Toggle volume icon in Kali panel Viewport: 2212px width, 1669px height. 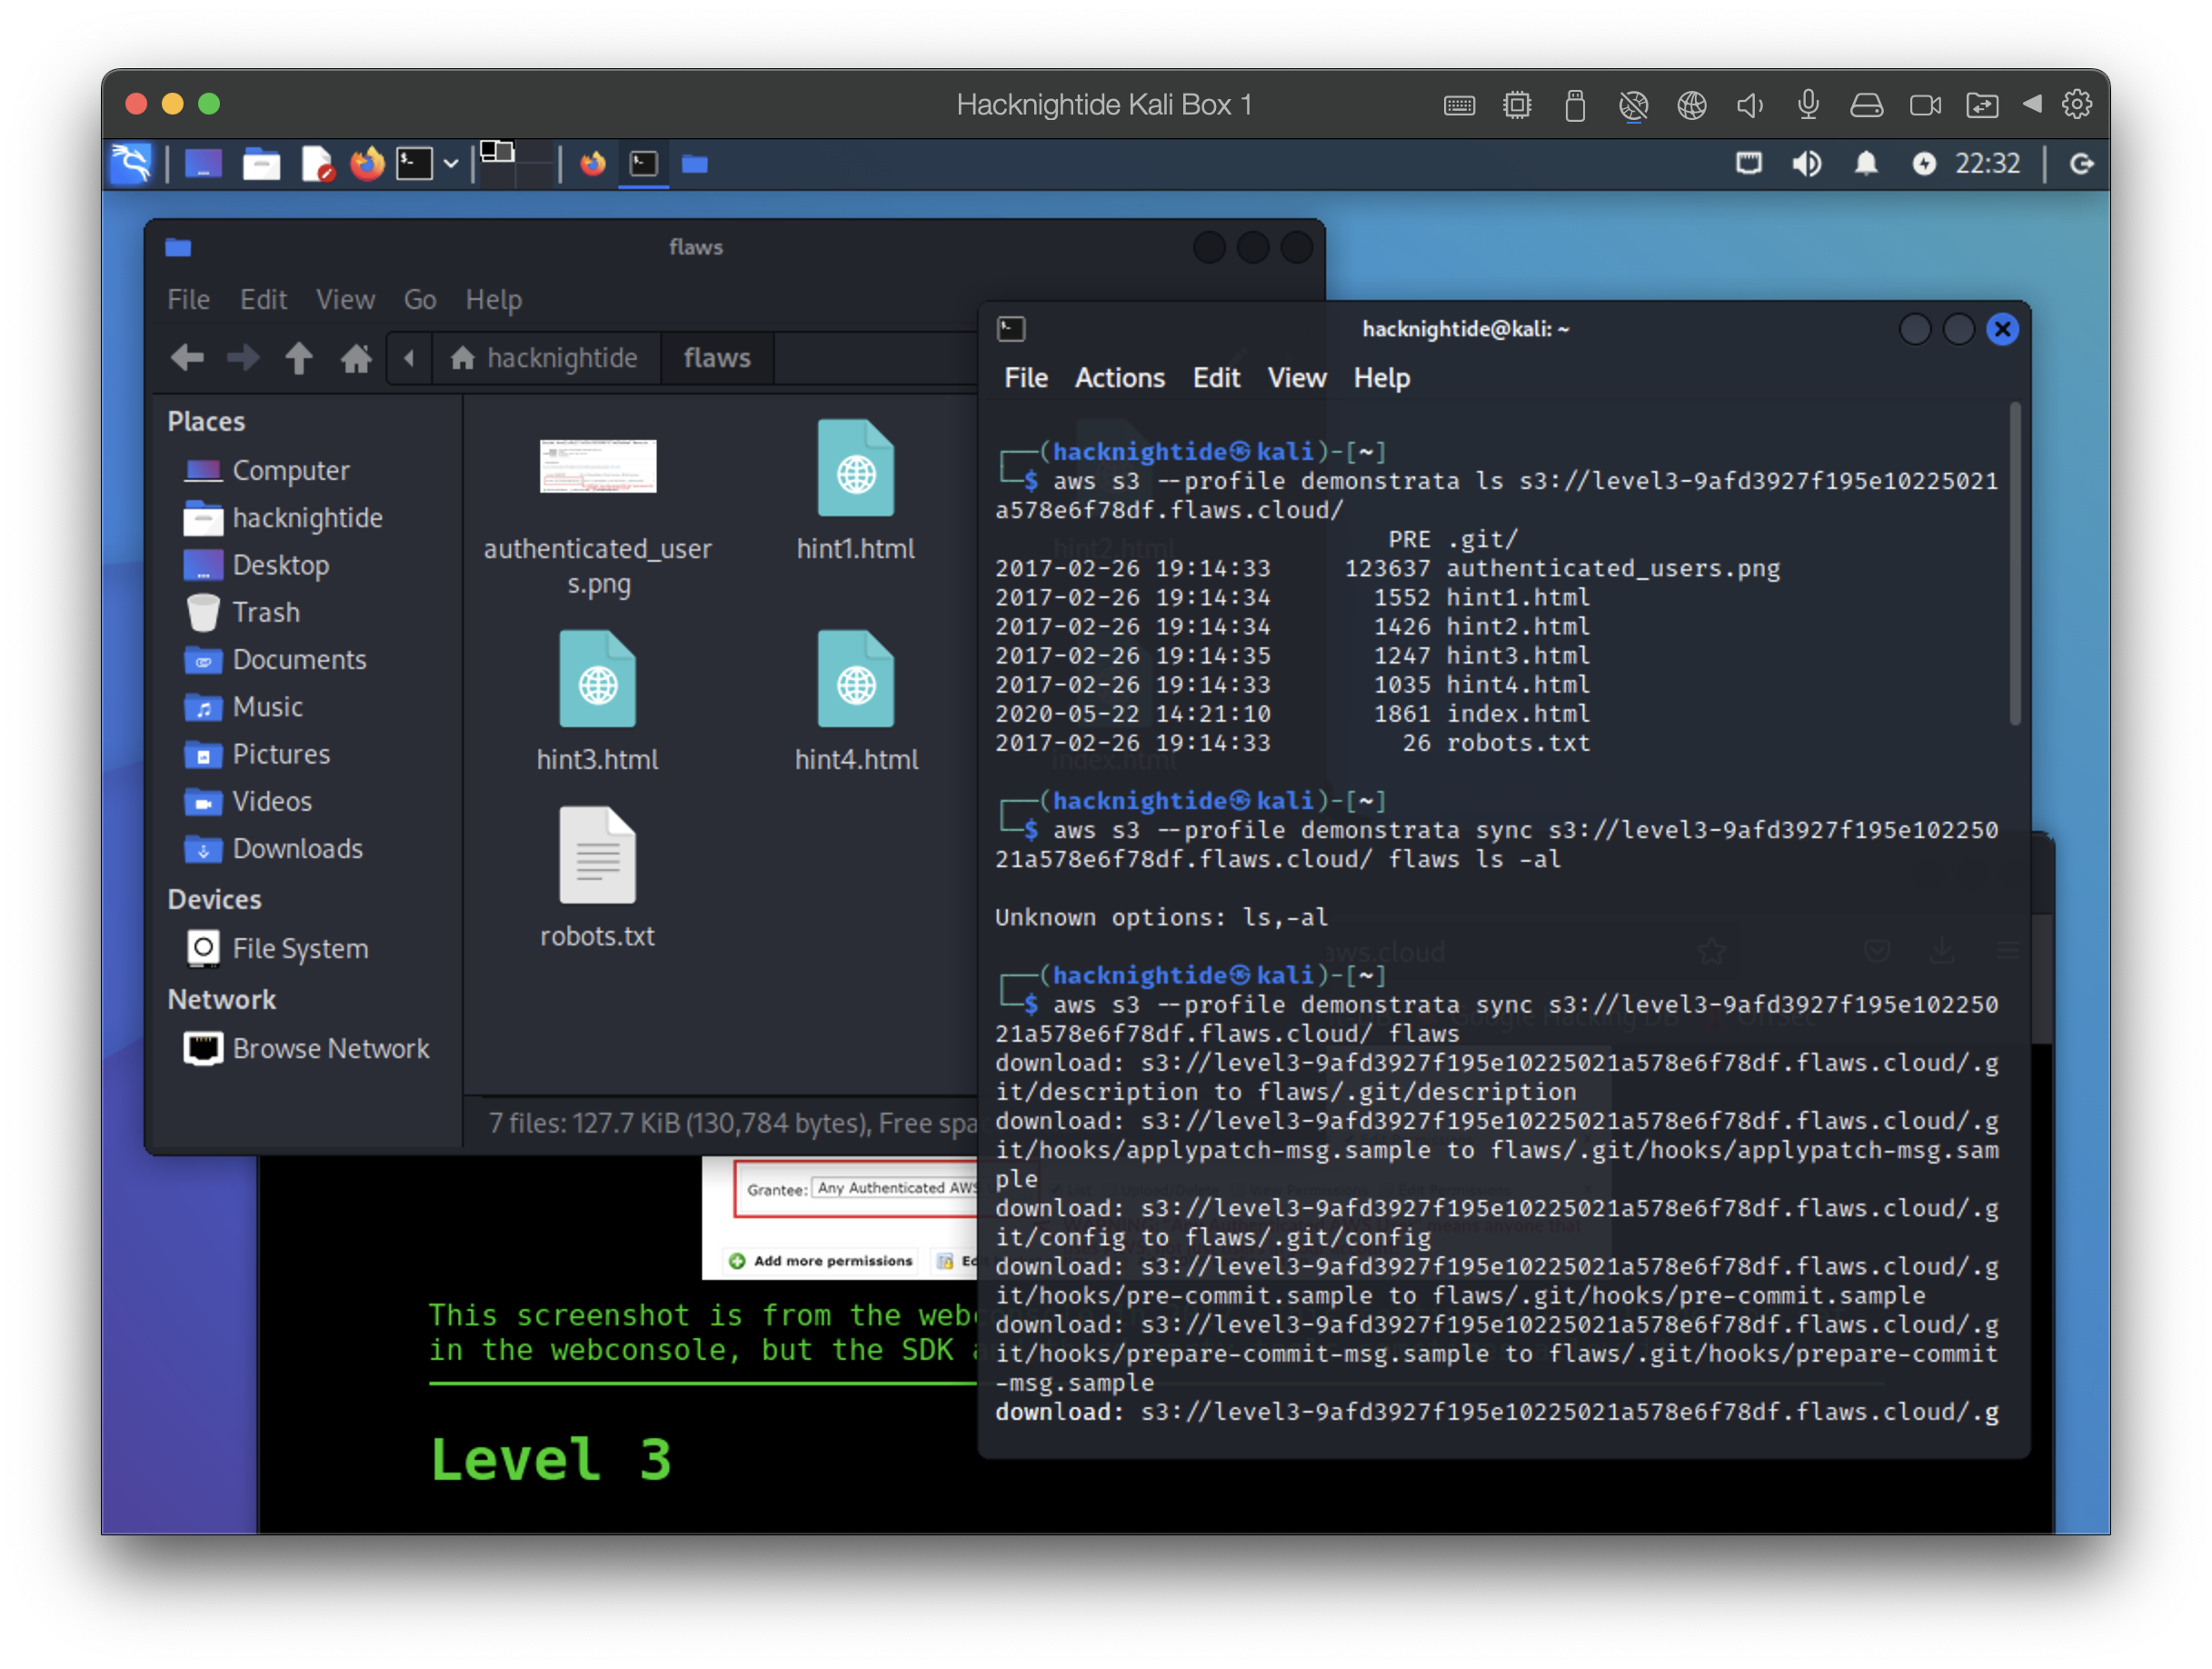[1806, 163]
